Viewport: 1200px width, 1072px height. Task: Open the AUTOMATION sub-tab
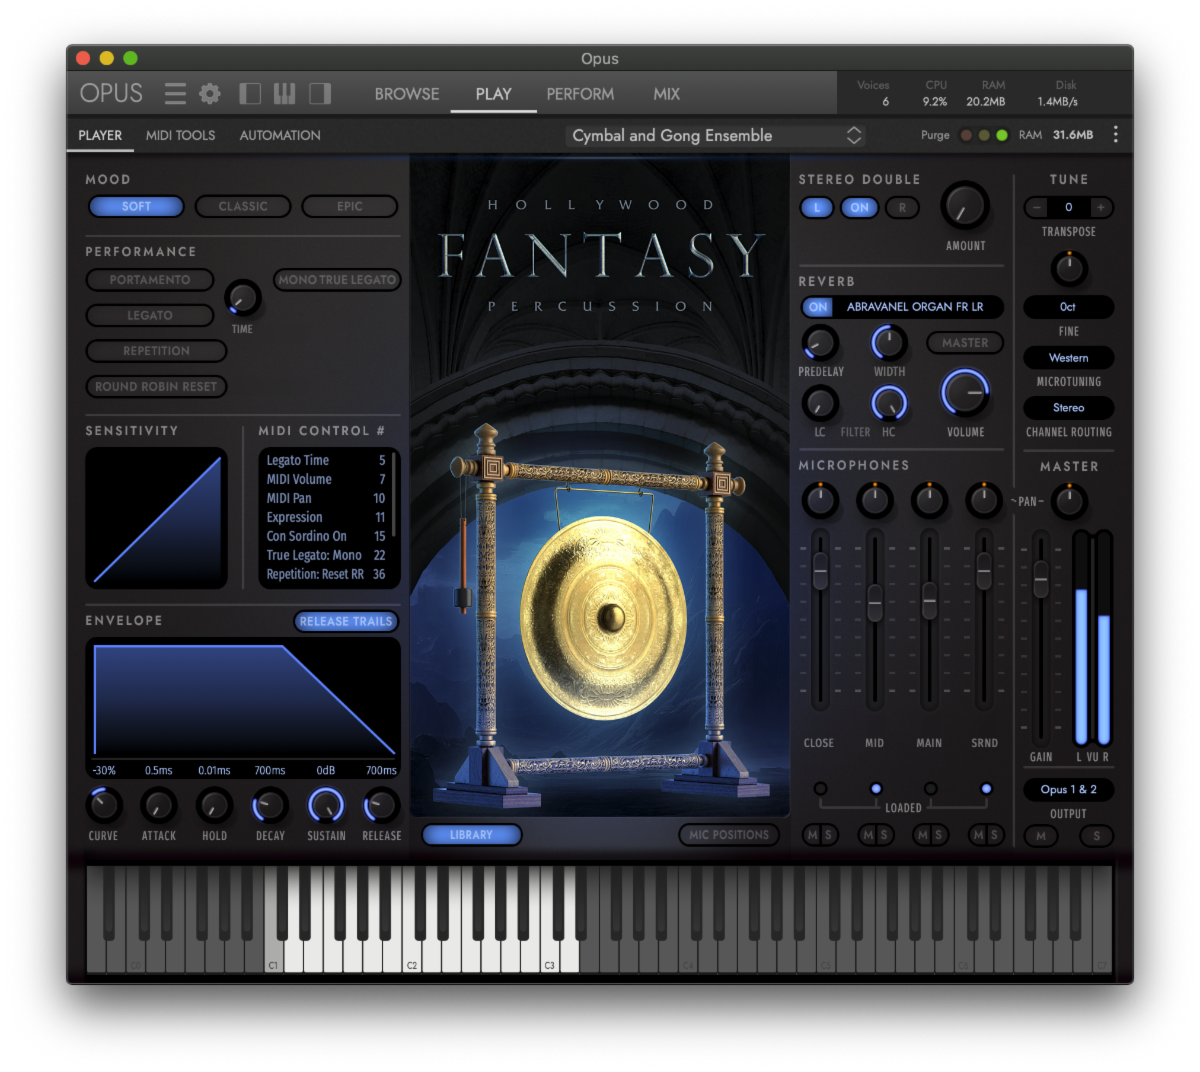pos(280,135)
